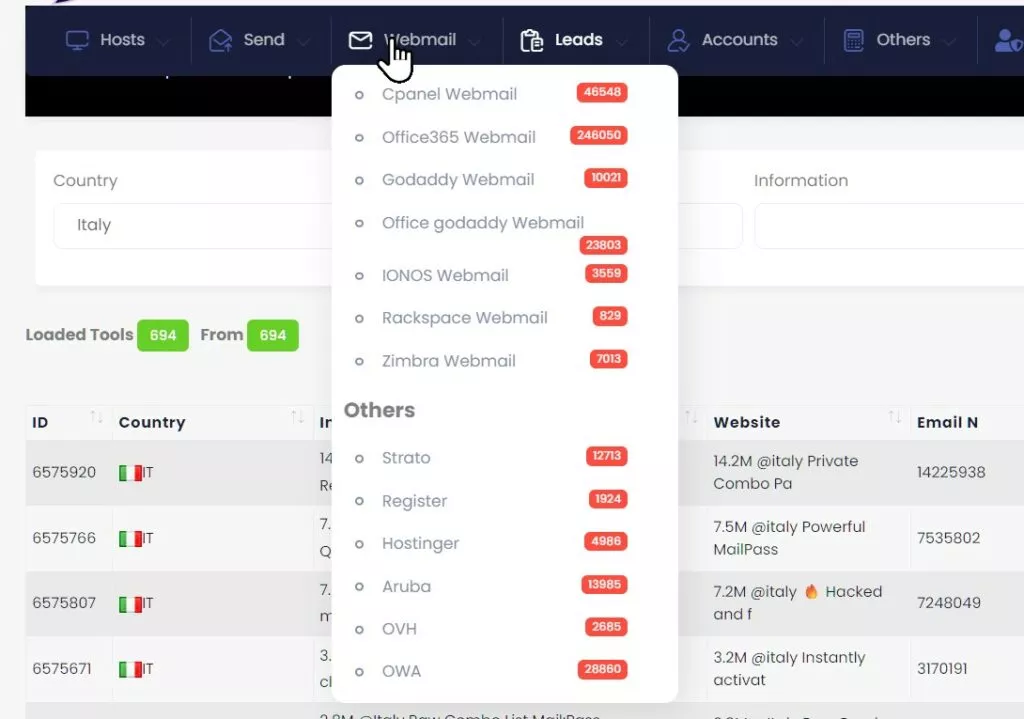Click the Hosts monitor icon

[x=77, y=40]
